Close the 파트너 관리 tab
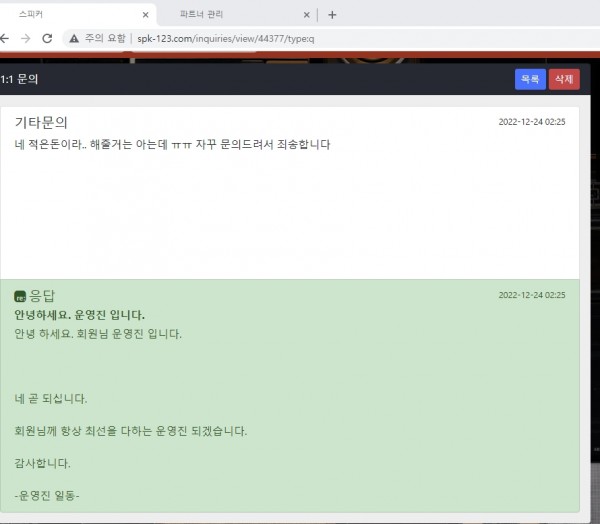Image resolution: width=600 pixels, height=524 pixels. pyautogui.click(x=306, y=15)
